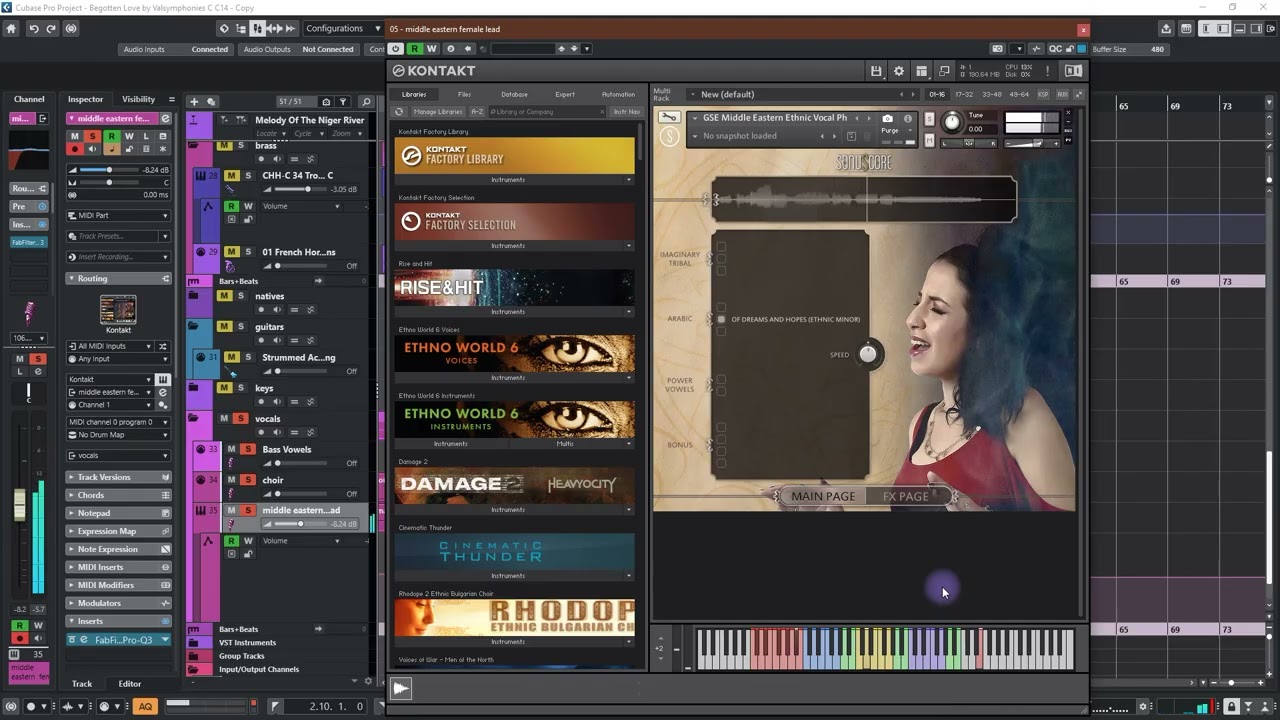
Task: Toggle Kontakt minimized view icon
Action: point(944,71)
